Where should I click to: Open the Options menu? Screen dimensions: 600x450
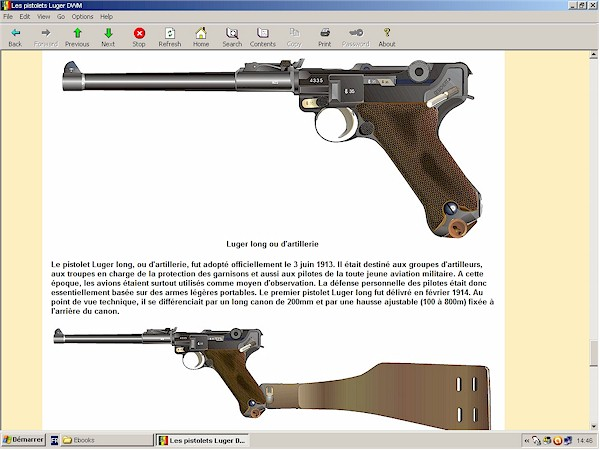[82, 16]
